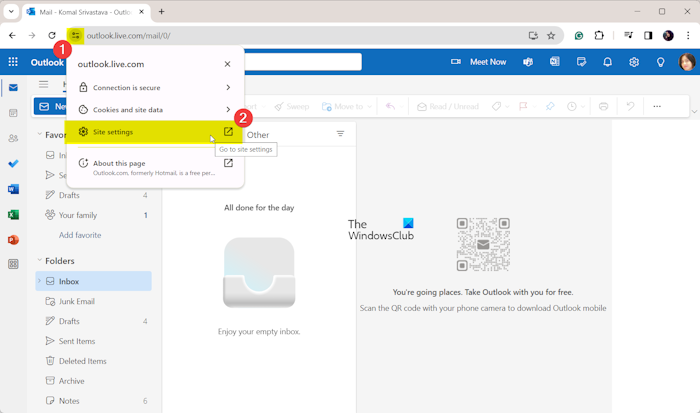
Task: Install the Outlook app from address bar icon
Action: tap(533, 36)
